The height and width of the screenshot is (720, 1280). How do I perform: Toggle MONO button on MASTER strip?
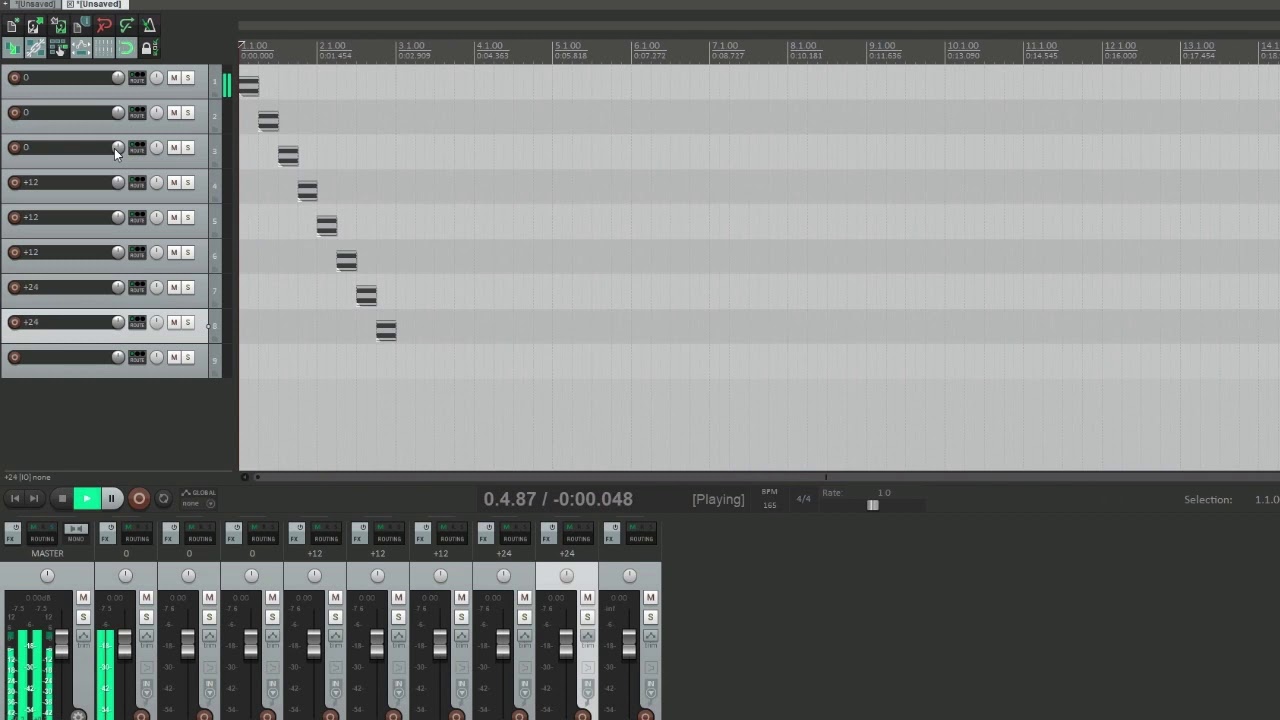[76, 533]
